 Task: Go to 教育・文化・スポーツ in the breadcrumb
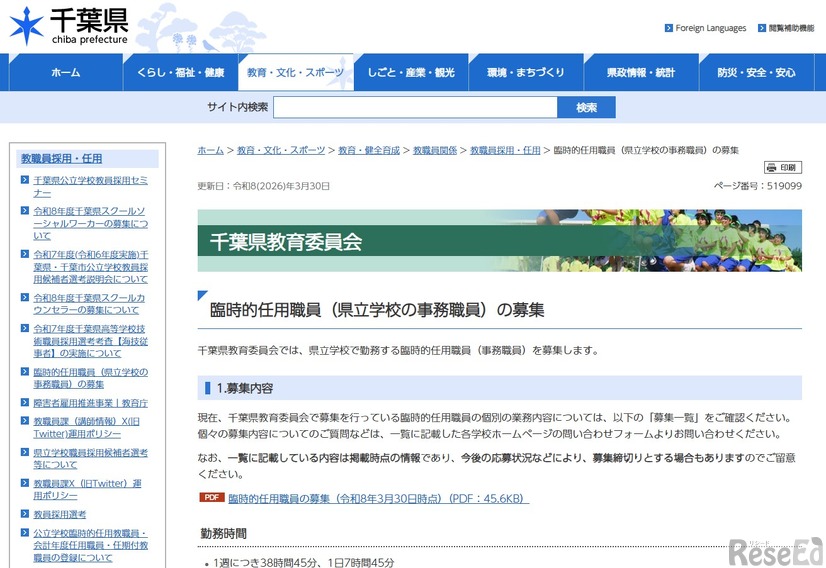coord(281,150)
